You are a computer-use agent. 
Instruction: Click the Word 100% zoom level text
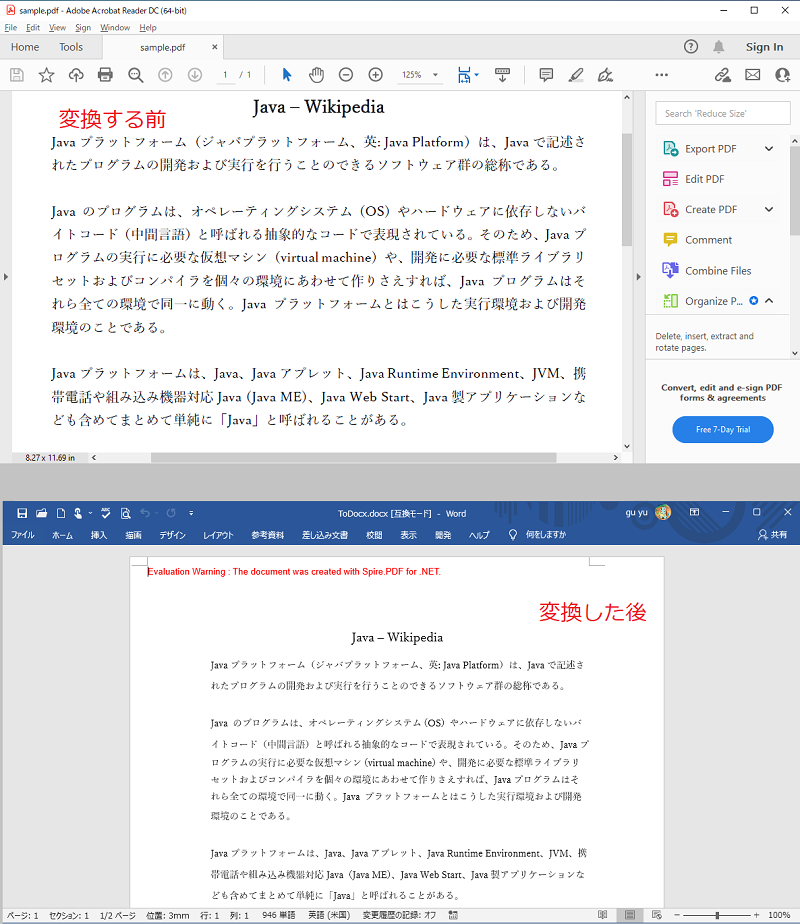coord(779,915)
